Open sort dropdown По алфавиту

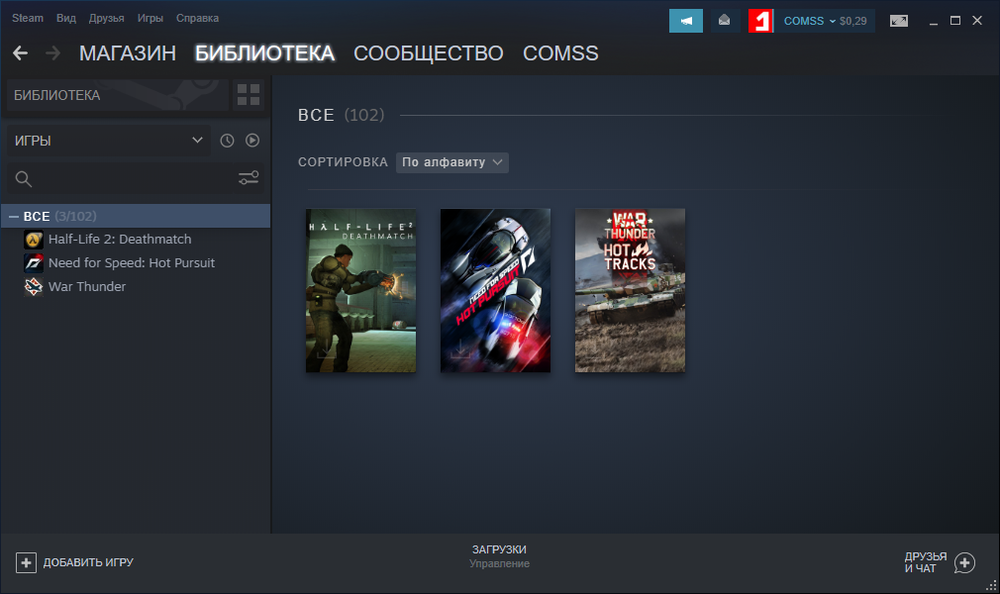tap(452, 162)
